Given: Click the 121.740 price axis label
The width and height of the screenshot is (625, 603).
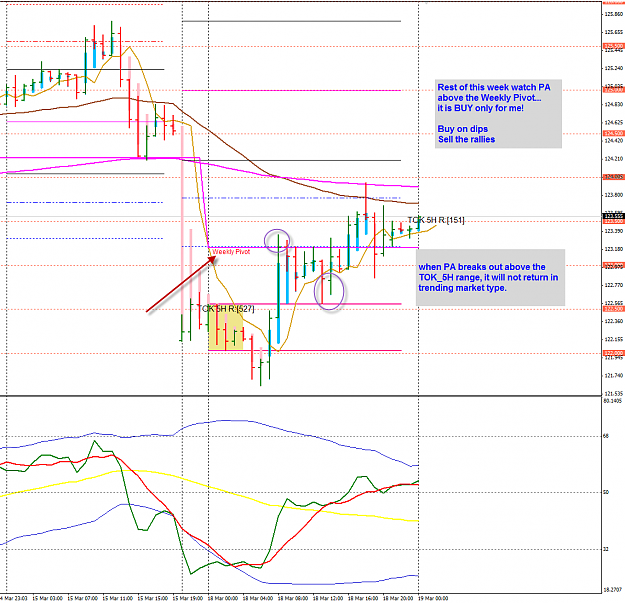Looking at the screenshot, I should pyautogui.click(x=613, y=375).
